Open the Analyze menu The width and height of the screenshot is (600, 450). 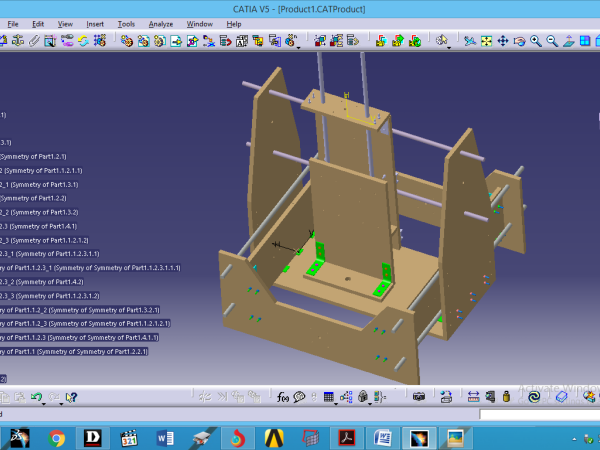click(x=161, y=24)
